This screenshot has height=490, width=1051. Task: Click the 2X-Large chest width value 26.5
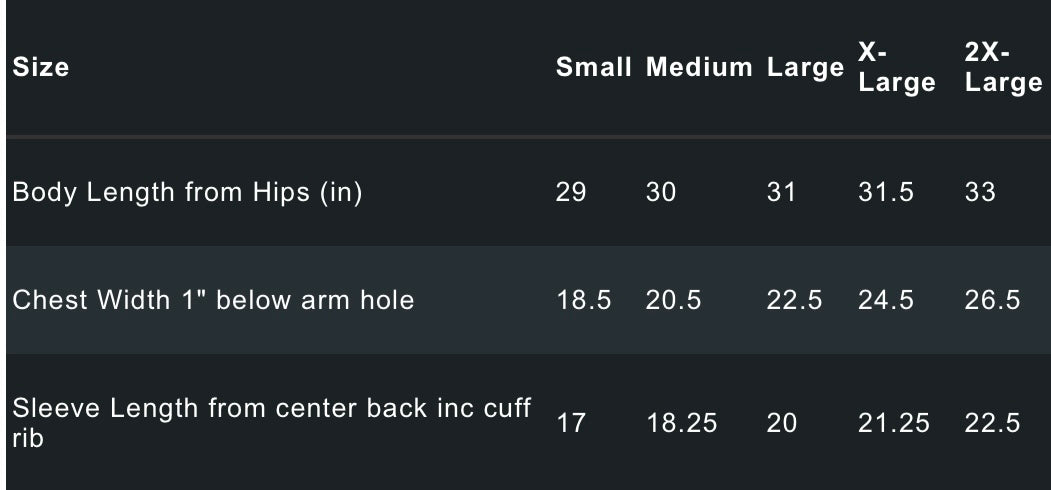pos(993,300)
